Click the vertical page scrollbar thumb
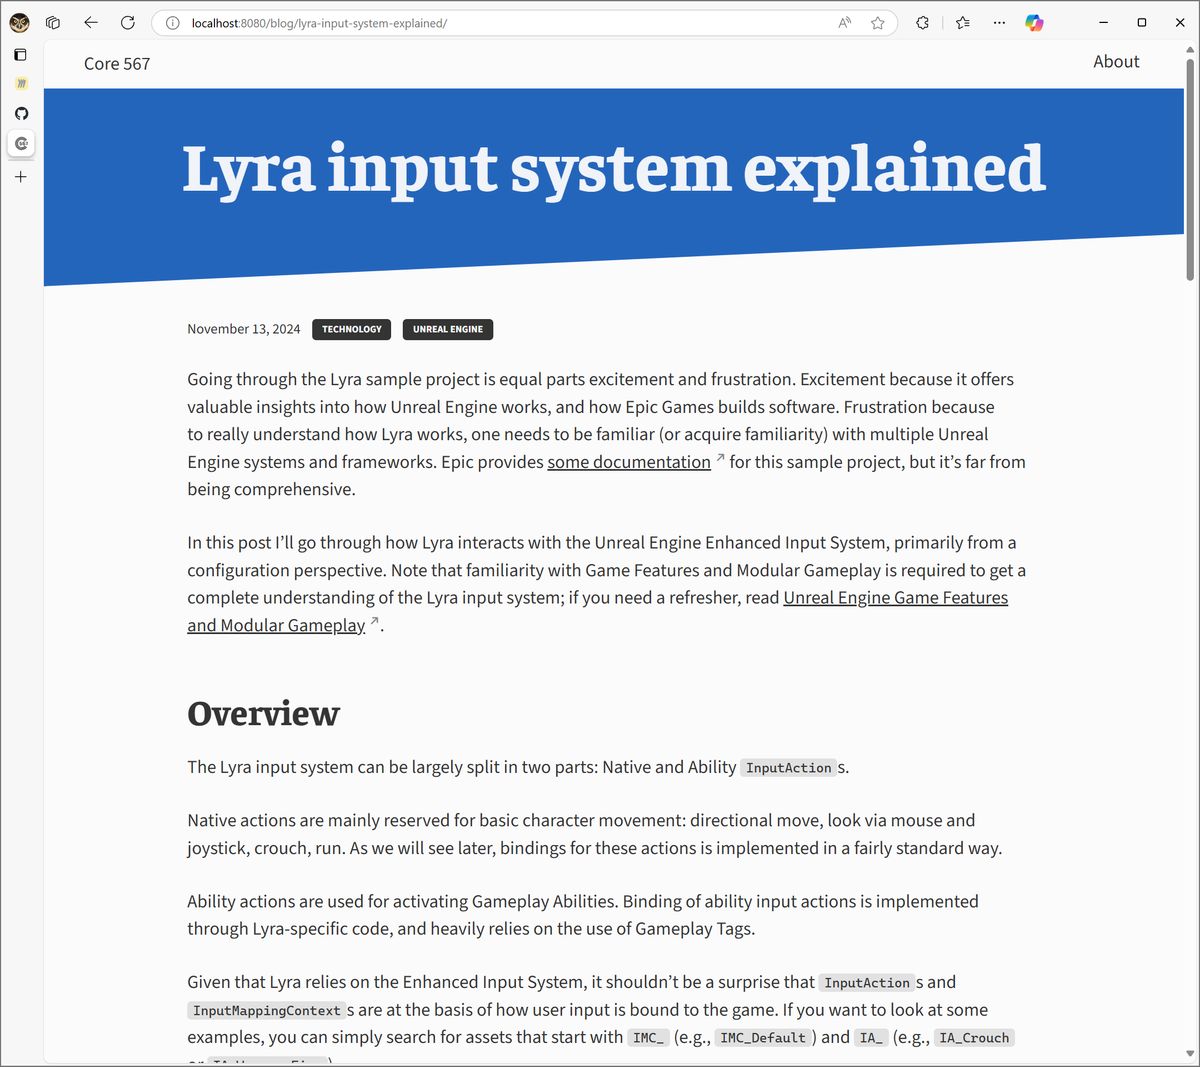The image size is (1200, 1067). [x=1190, y=170]
